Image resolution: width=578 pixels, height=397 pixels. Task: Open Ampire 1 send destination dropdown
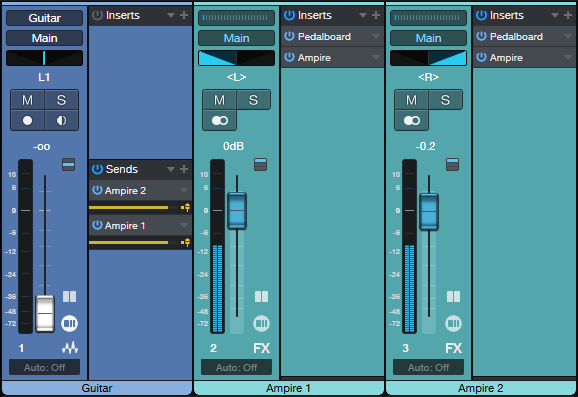coord(184,226)
